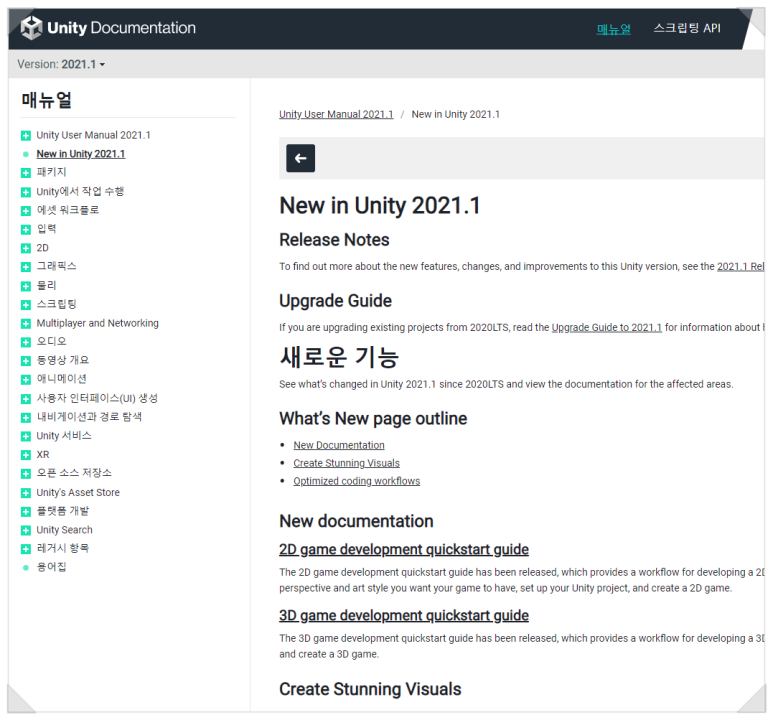The image size is (773, 720).
Task: Expand the 그래픽스 plus icon
Action: point(26,267)
